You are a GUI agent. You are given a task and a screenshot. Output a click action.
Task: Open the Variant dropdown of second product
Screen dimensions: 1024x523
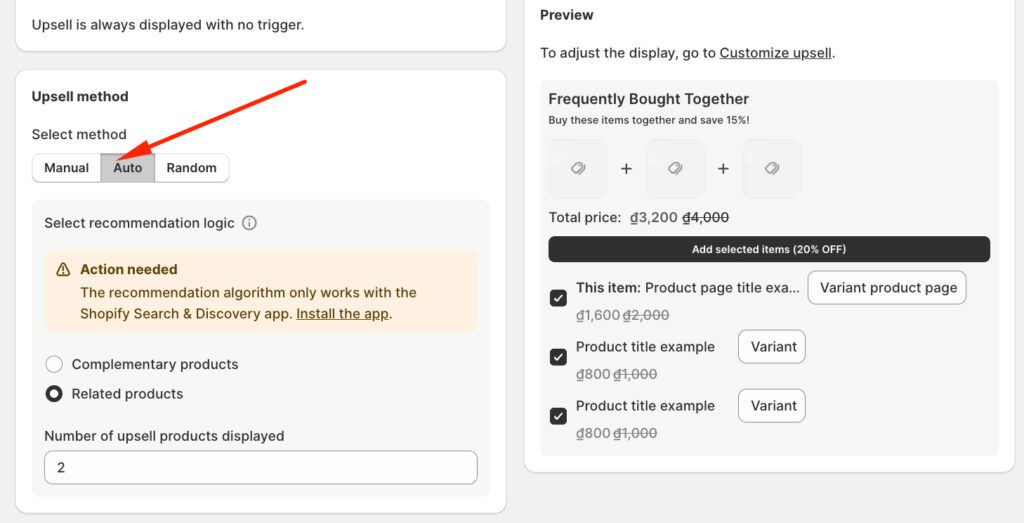[772, 347]
